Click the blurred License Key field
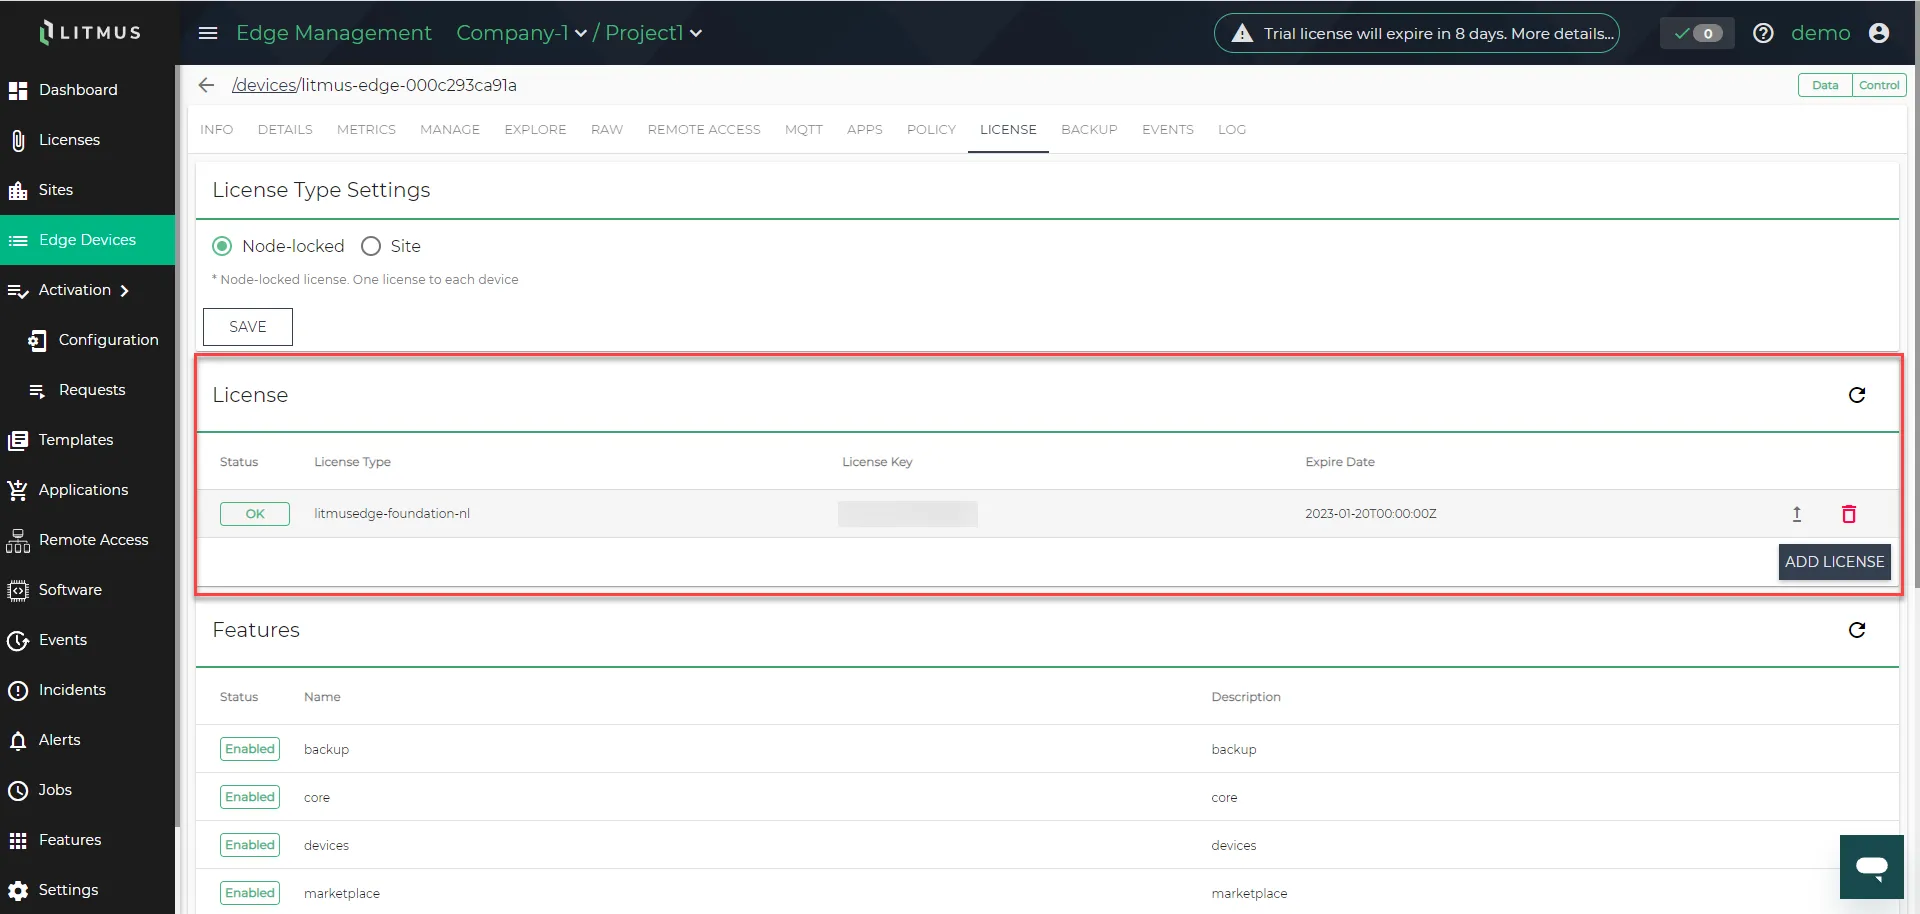This screenshot has height=914, width=1920. [908, 514]
